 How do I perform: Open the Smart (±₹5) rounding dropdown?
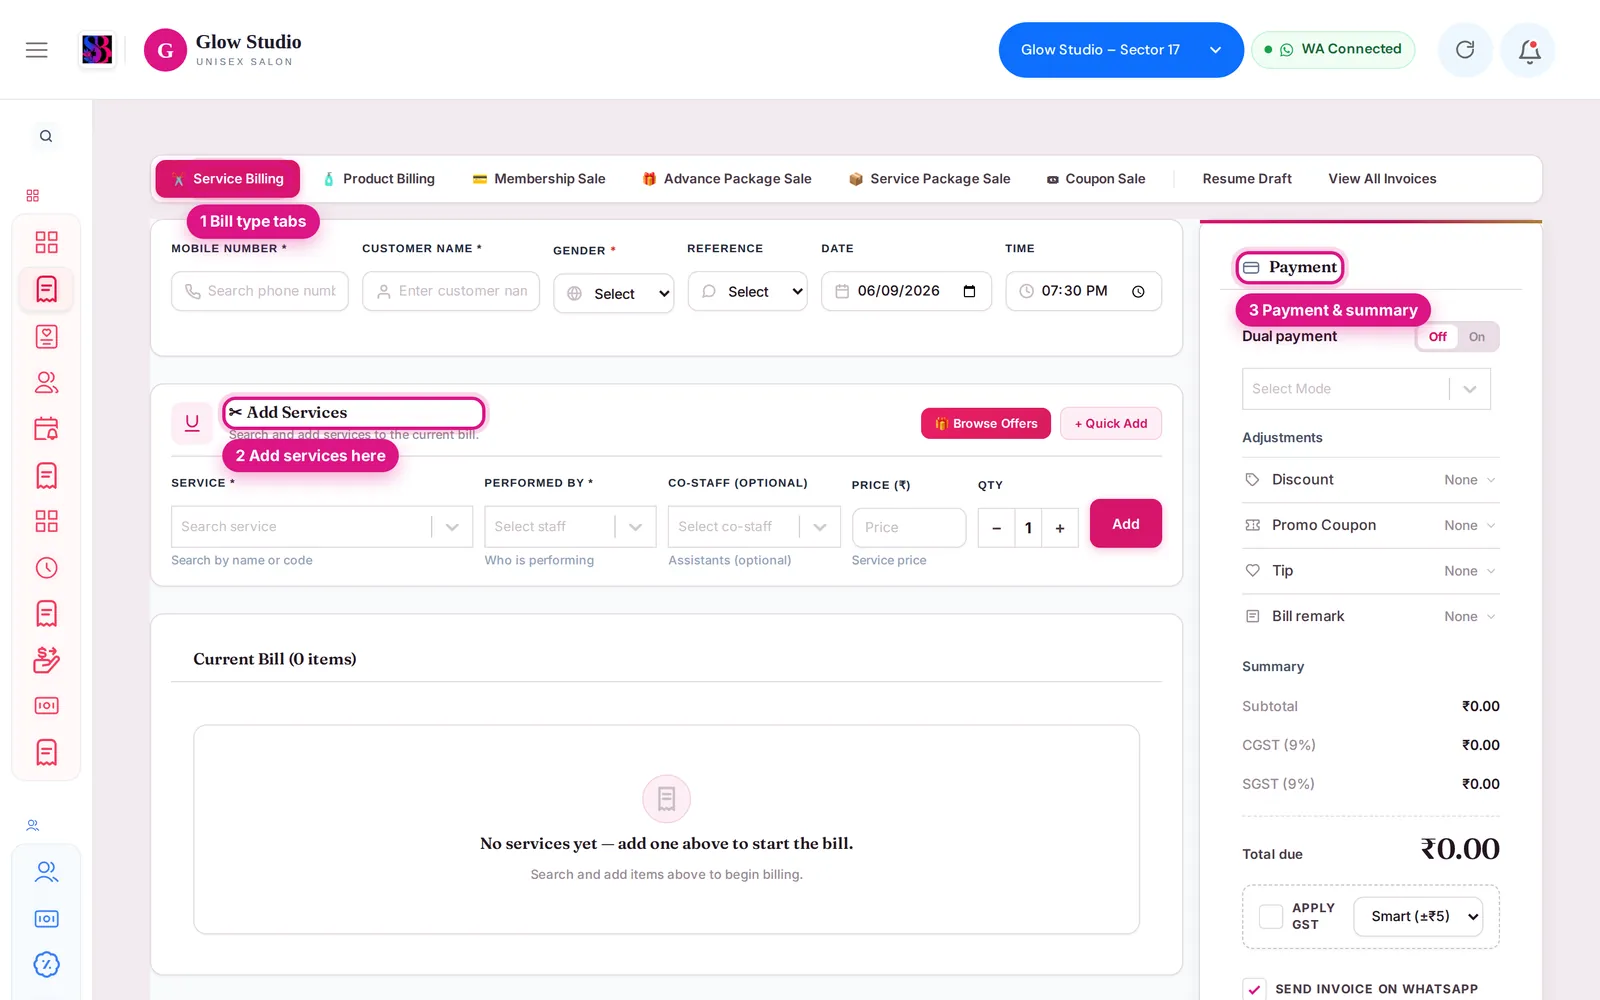pos(1418,916)
